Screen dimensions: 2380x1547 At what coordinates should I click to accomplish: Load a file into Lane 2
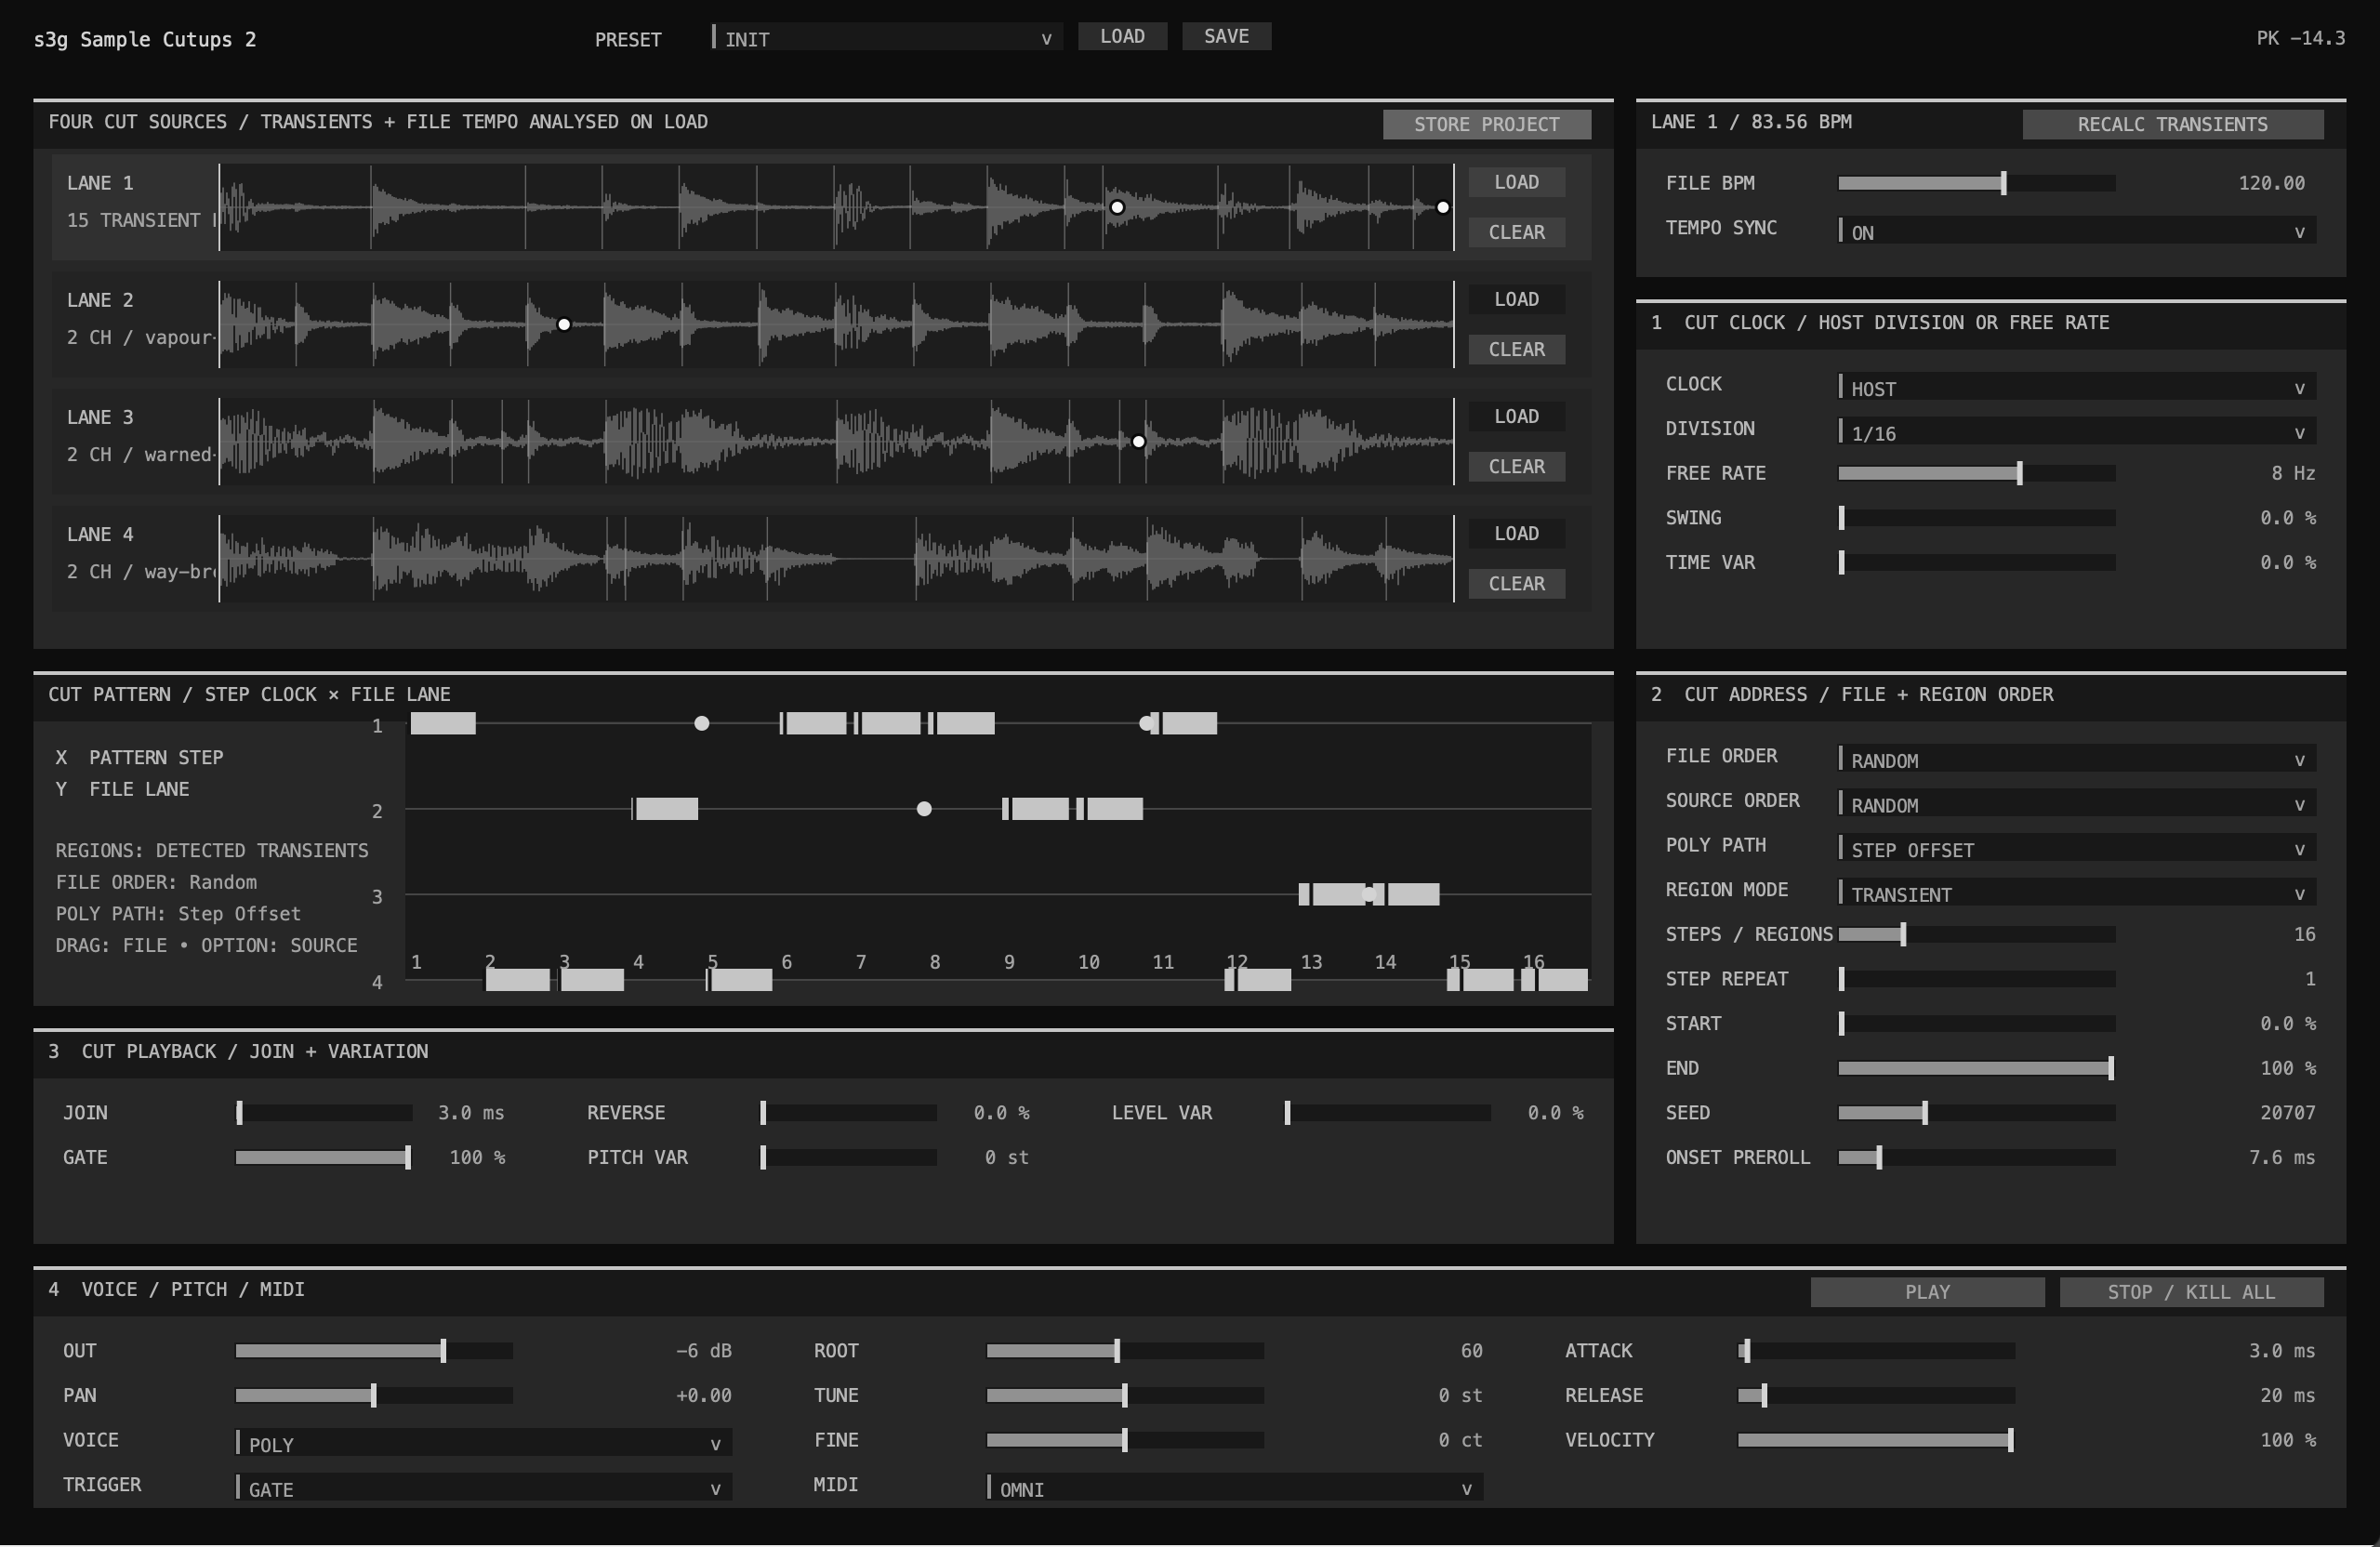tap(1516, 299)
